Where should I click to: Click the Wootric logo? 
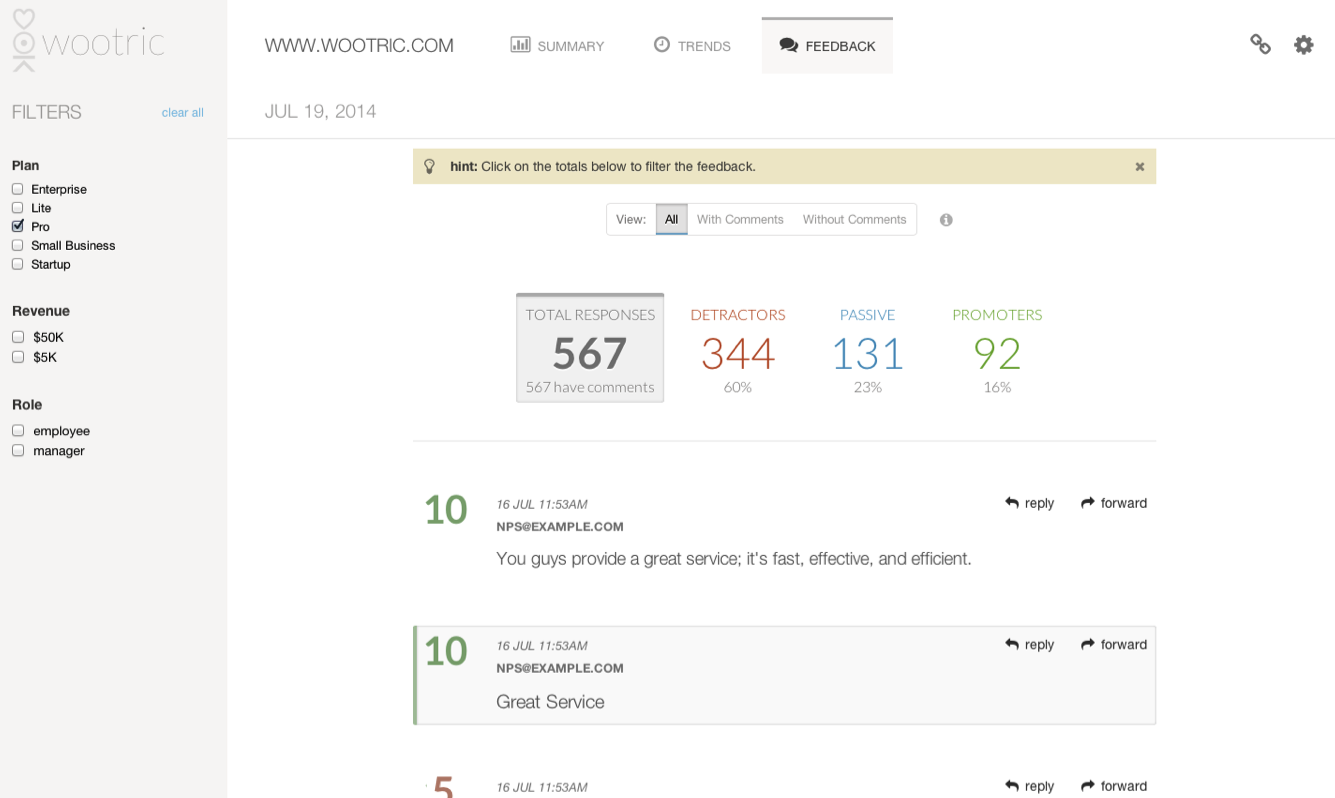point(88,41)
